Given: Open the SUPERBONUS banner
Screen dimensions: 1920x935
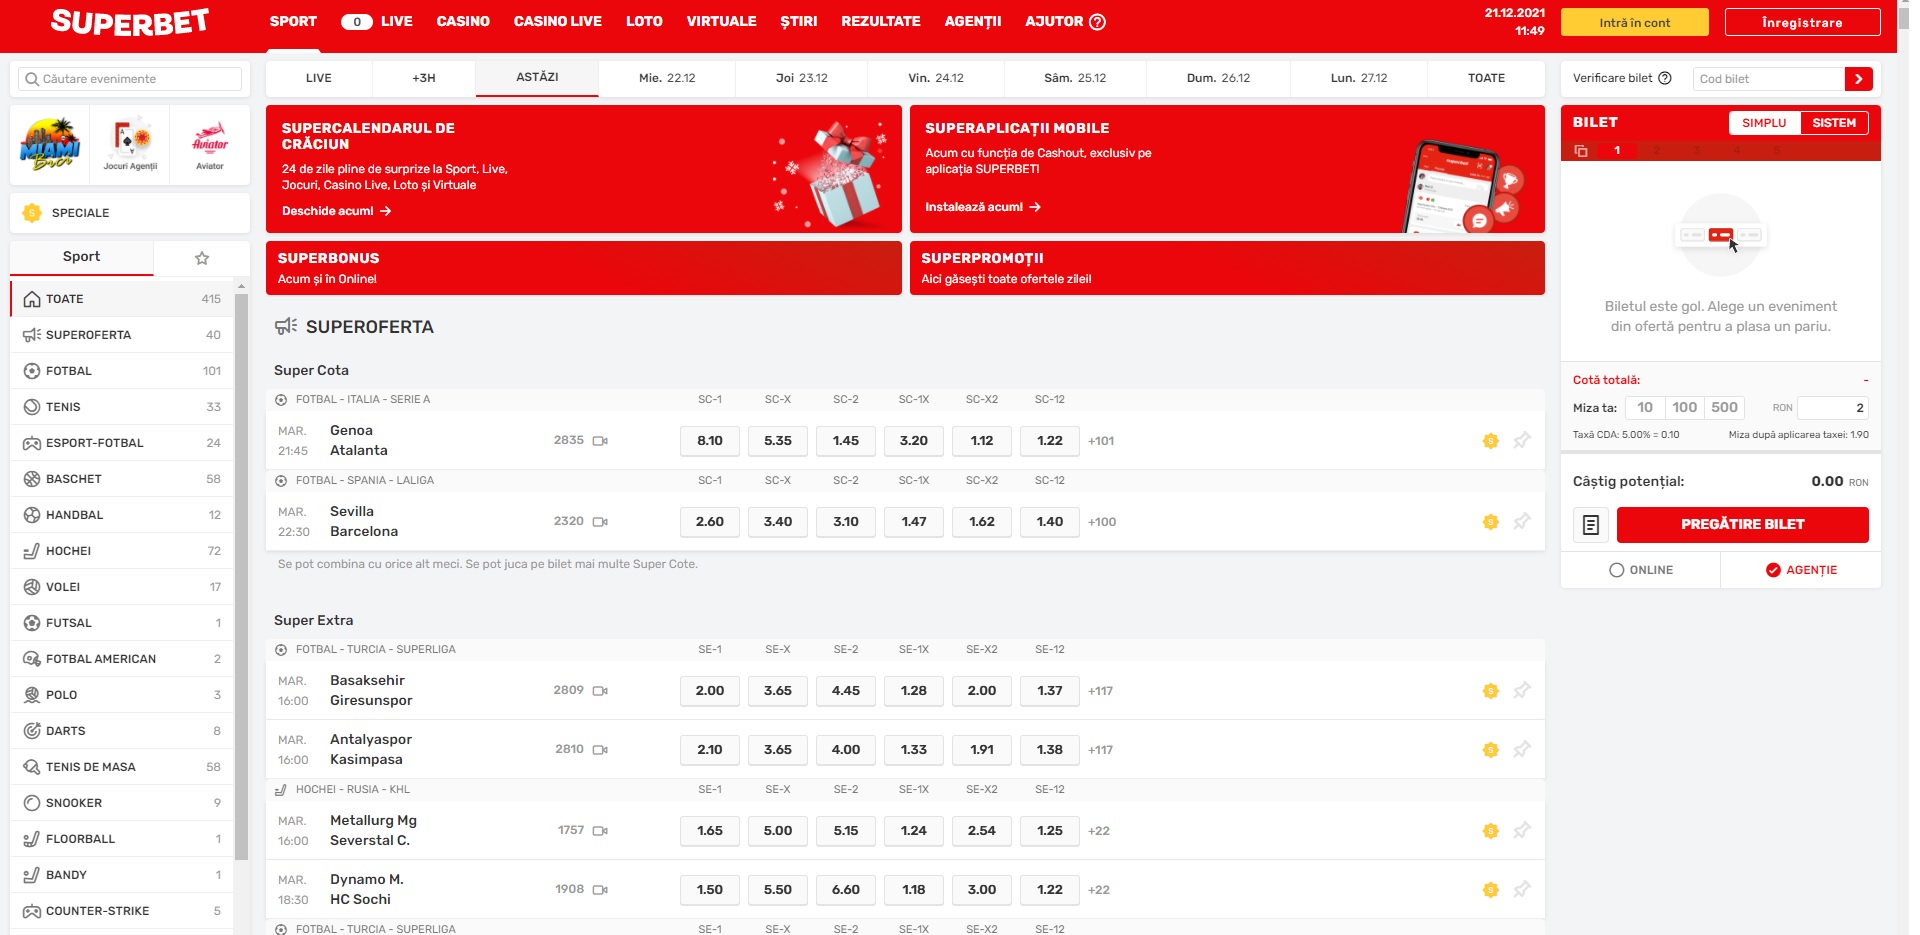Looking at the screenshot, I should point(583,268).
